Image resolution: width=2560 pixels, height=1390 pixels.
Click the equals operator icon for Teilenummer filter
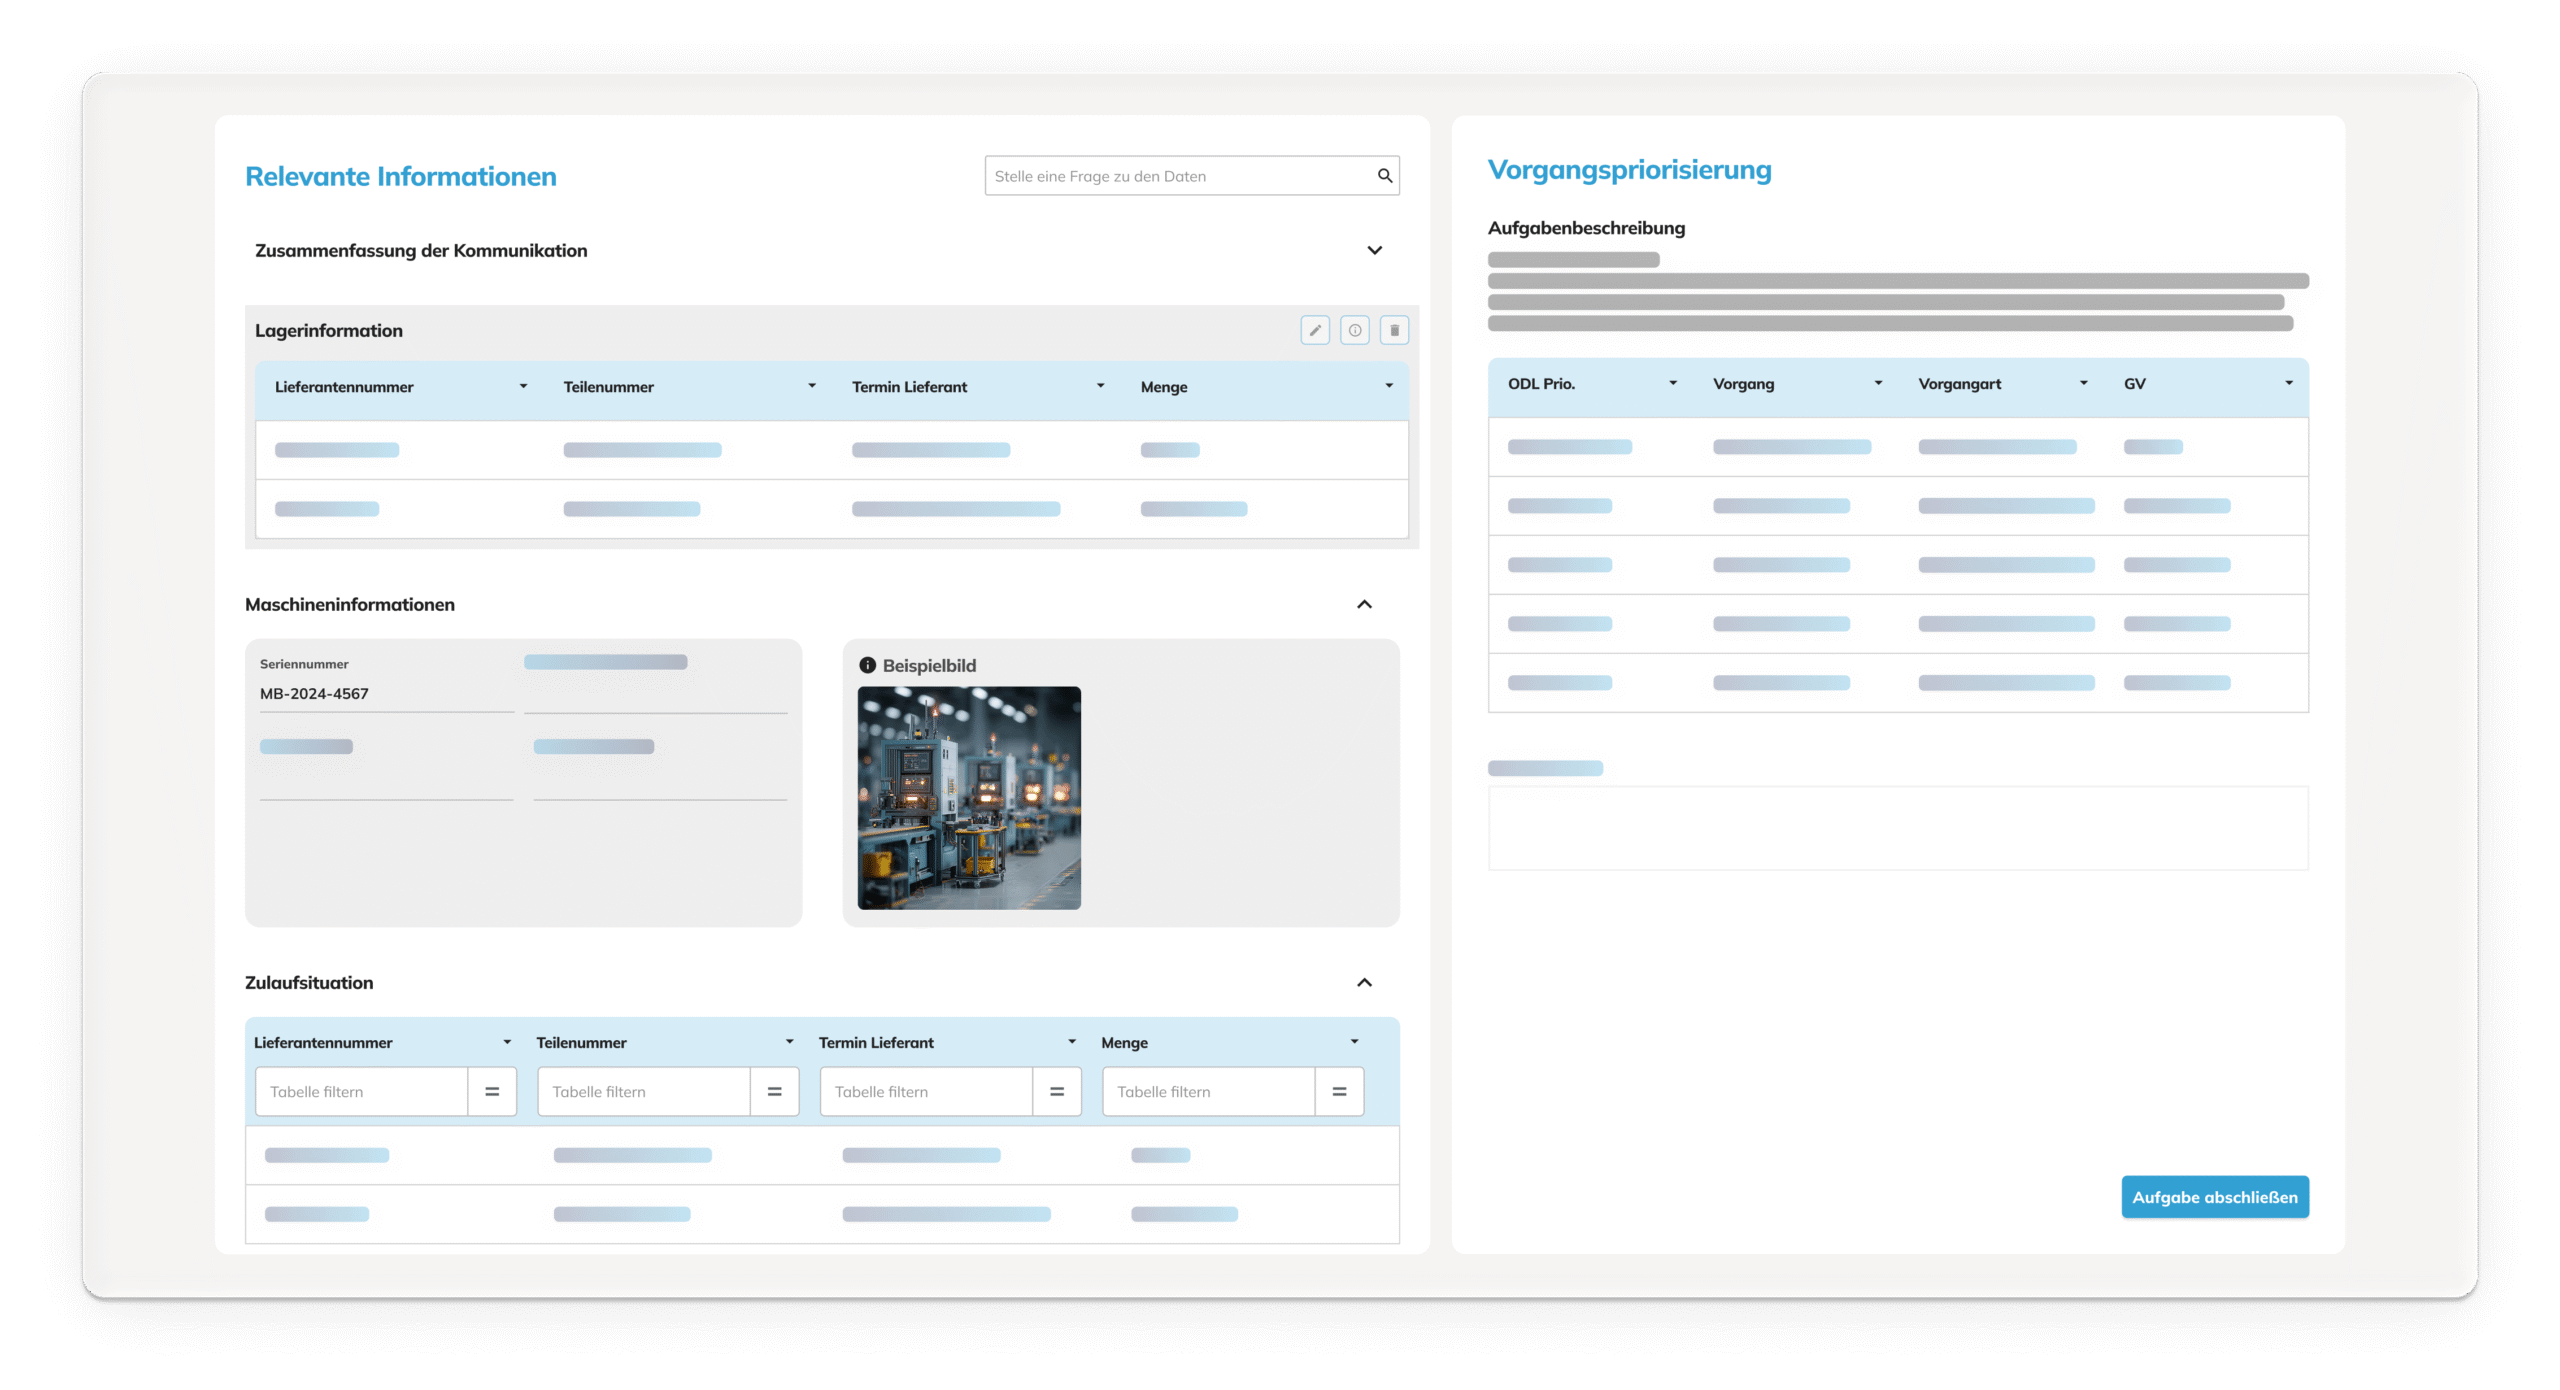click(x=774, y=1092)
